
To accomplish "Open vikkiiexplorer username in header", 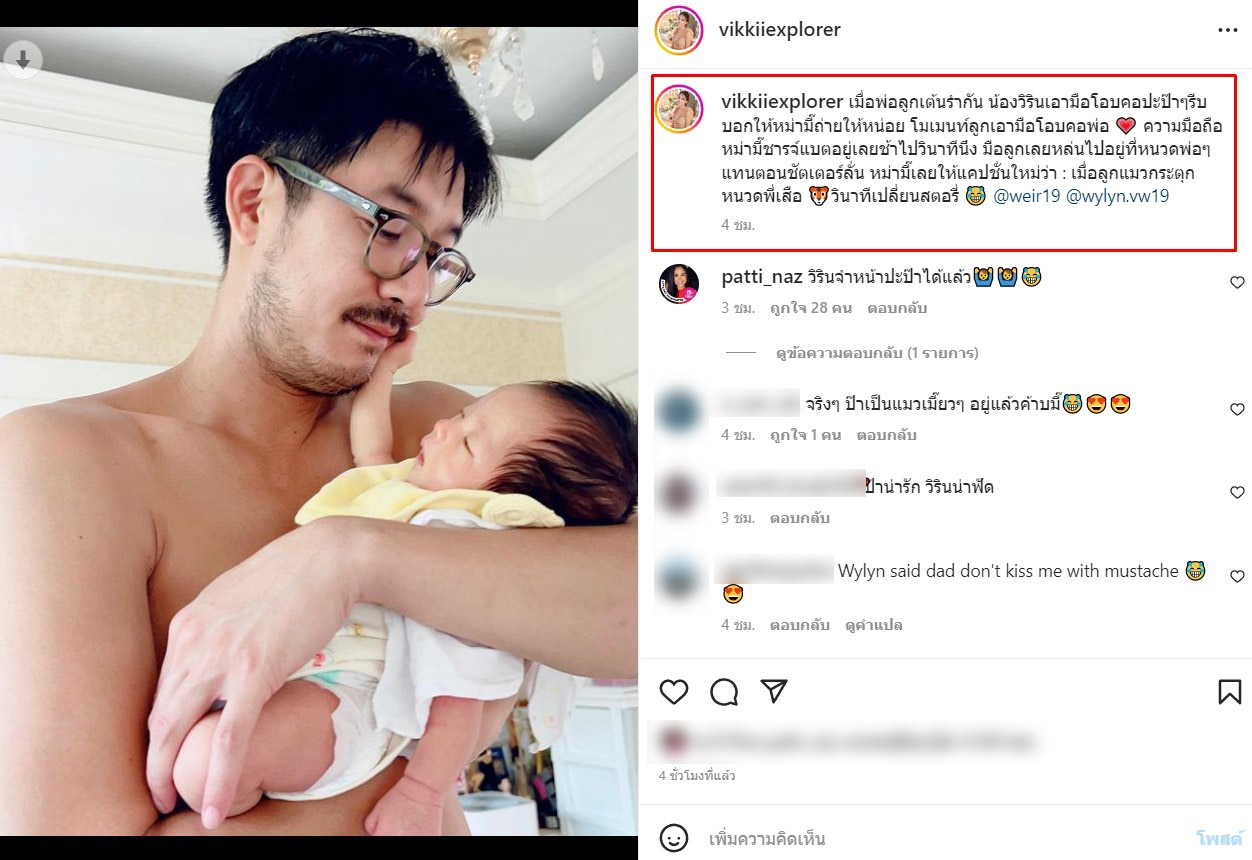I will point(780,30).
